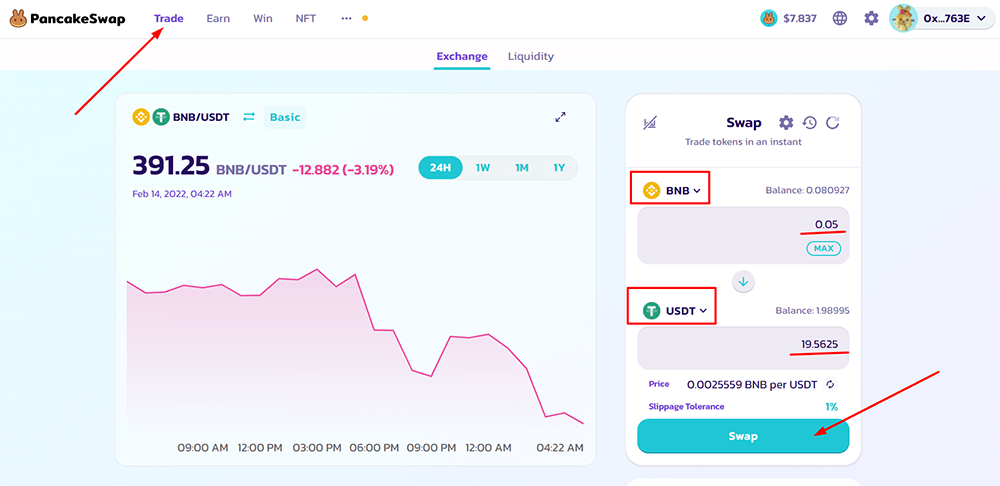Click the USDT amount input field

pos(743,348)
